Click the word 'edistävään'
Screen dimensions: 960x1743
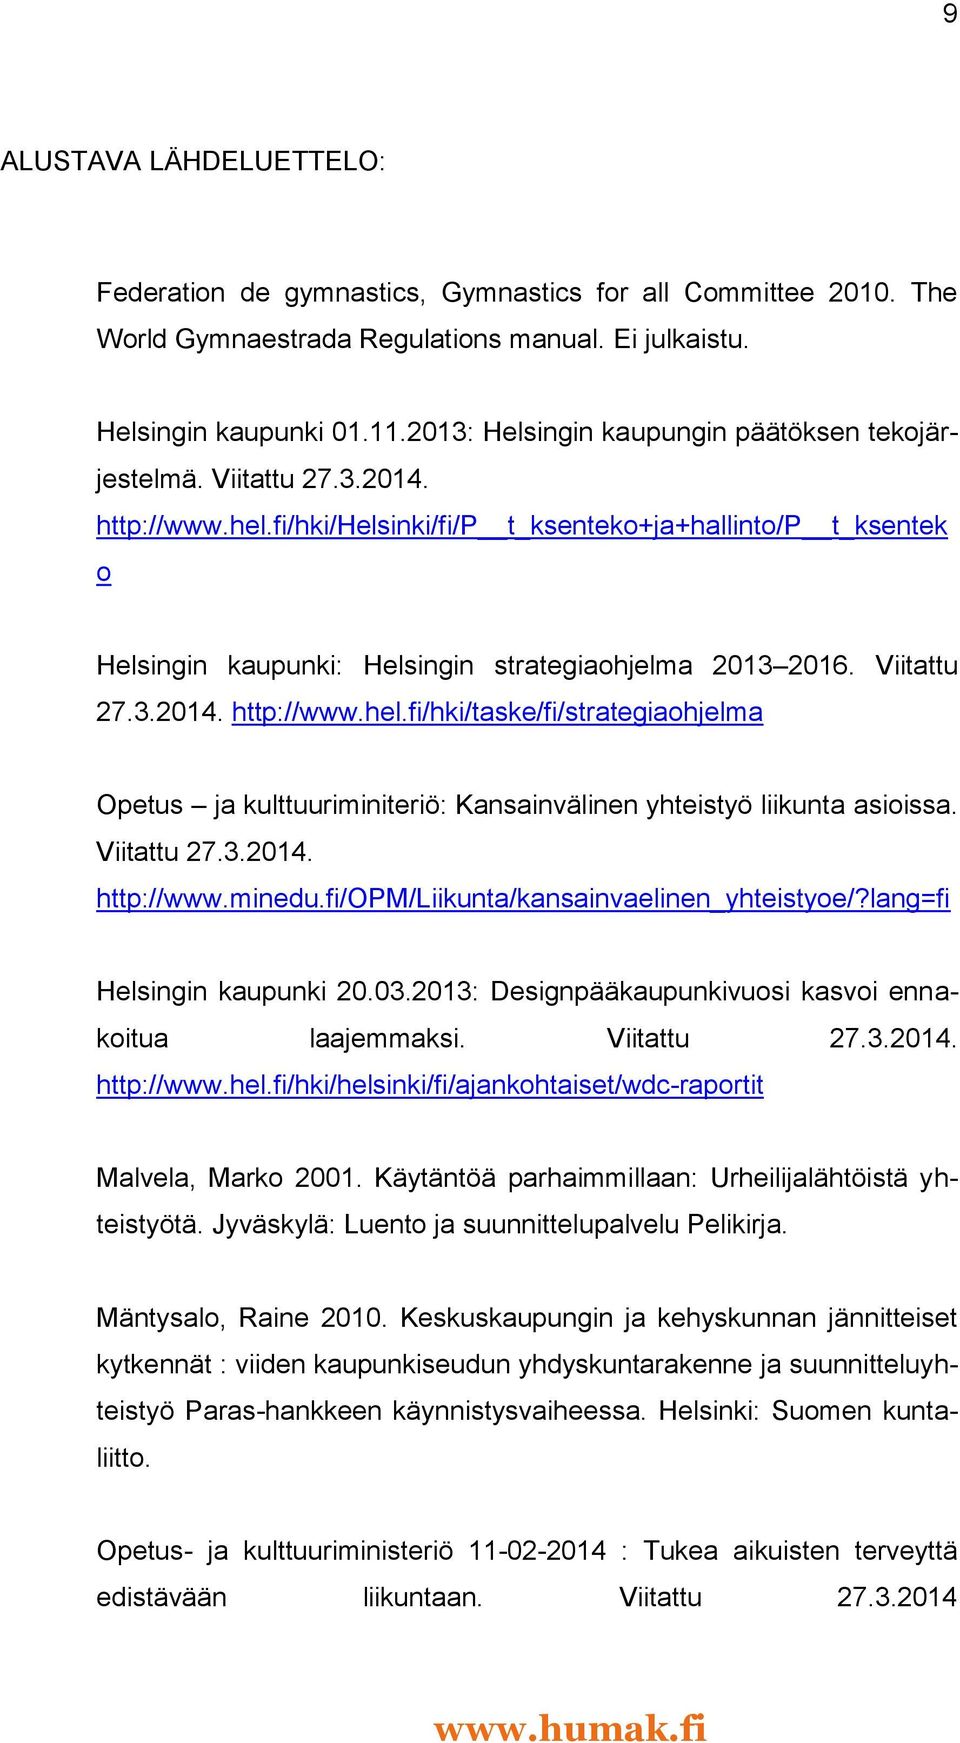tap(161, 1597)
